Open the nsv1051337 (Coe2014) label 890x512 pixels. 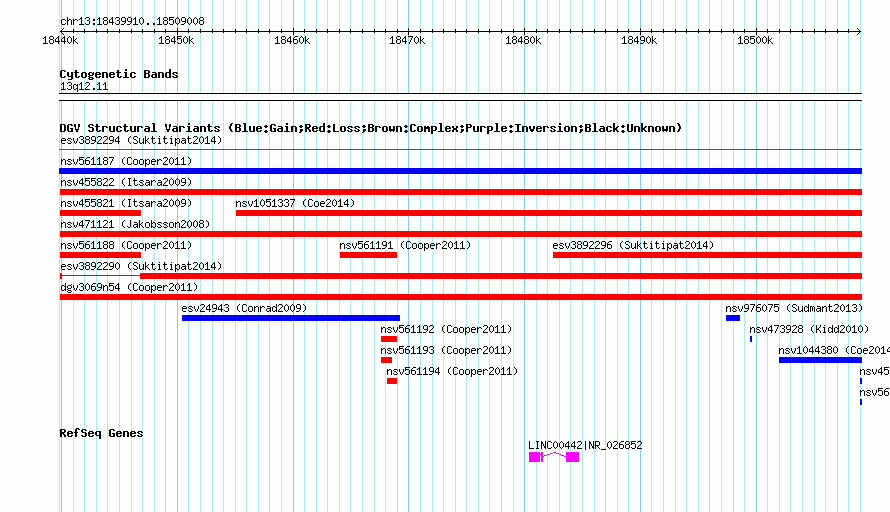click(295, 203)
